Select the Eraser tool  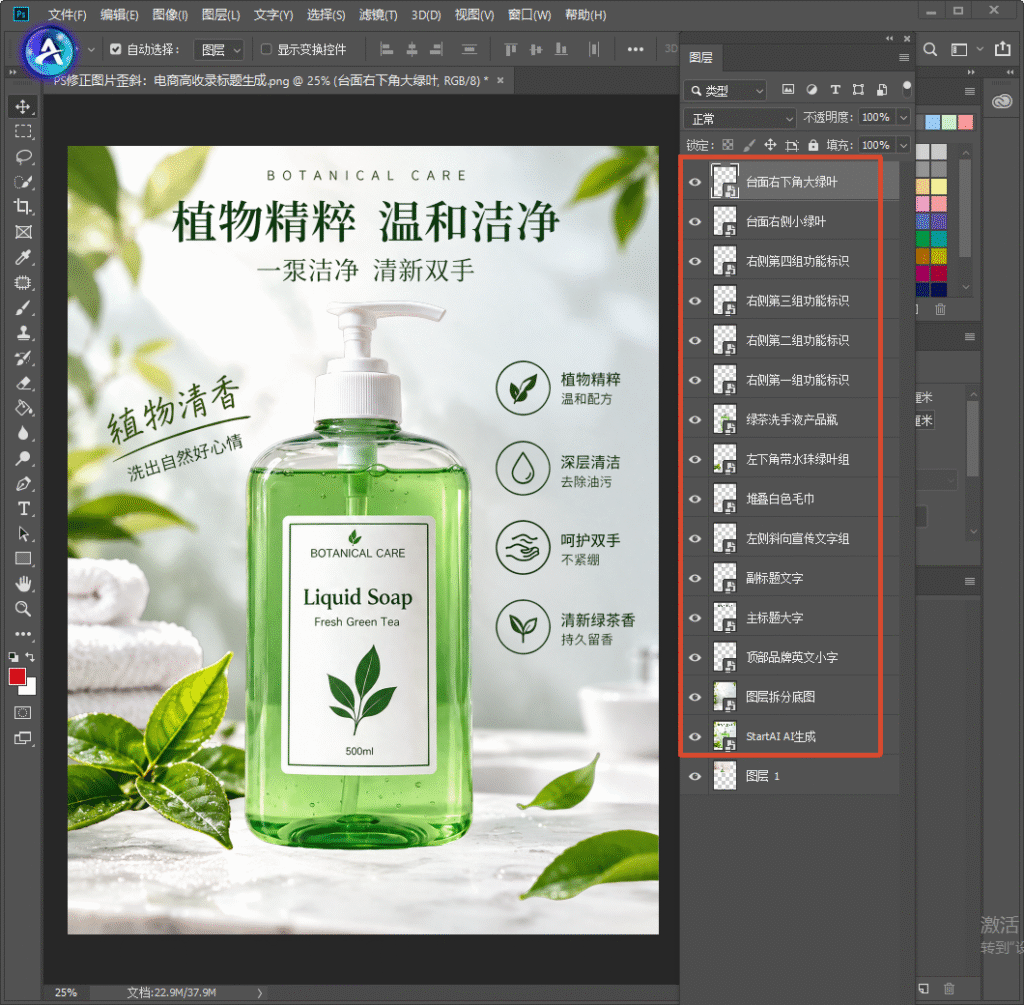(23, 383)
